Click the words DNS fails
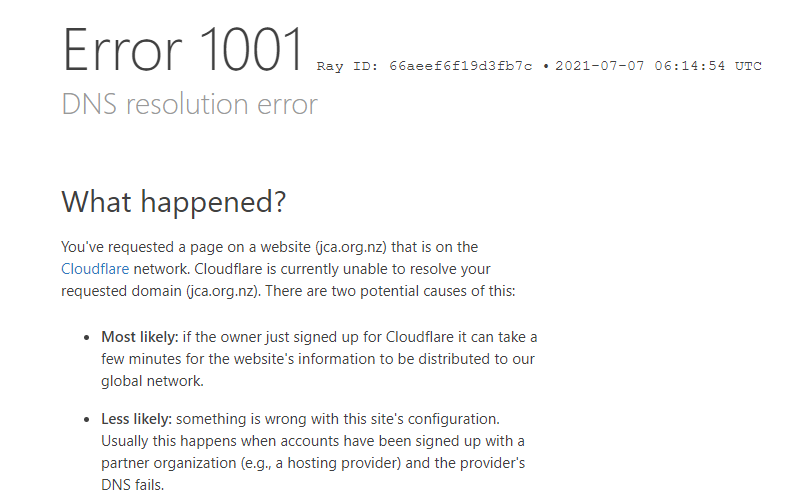The image size is (787, 501). [133, 485]
